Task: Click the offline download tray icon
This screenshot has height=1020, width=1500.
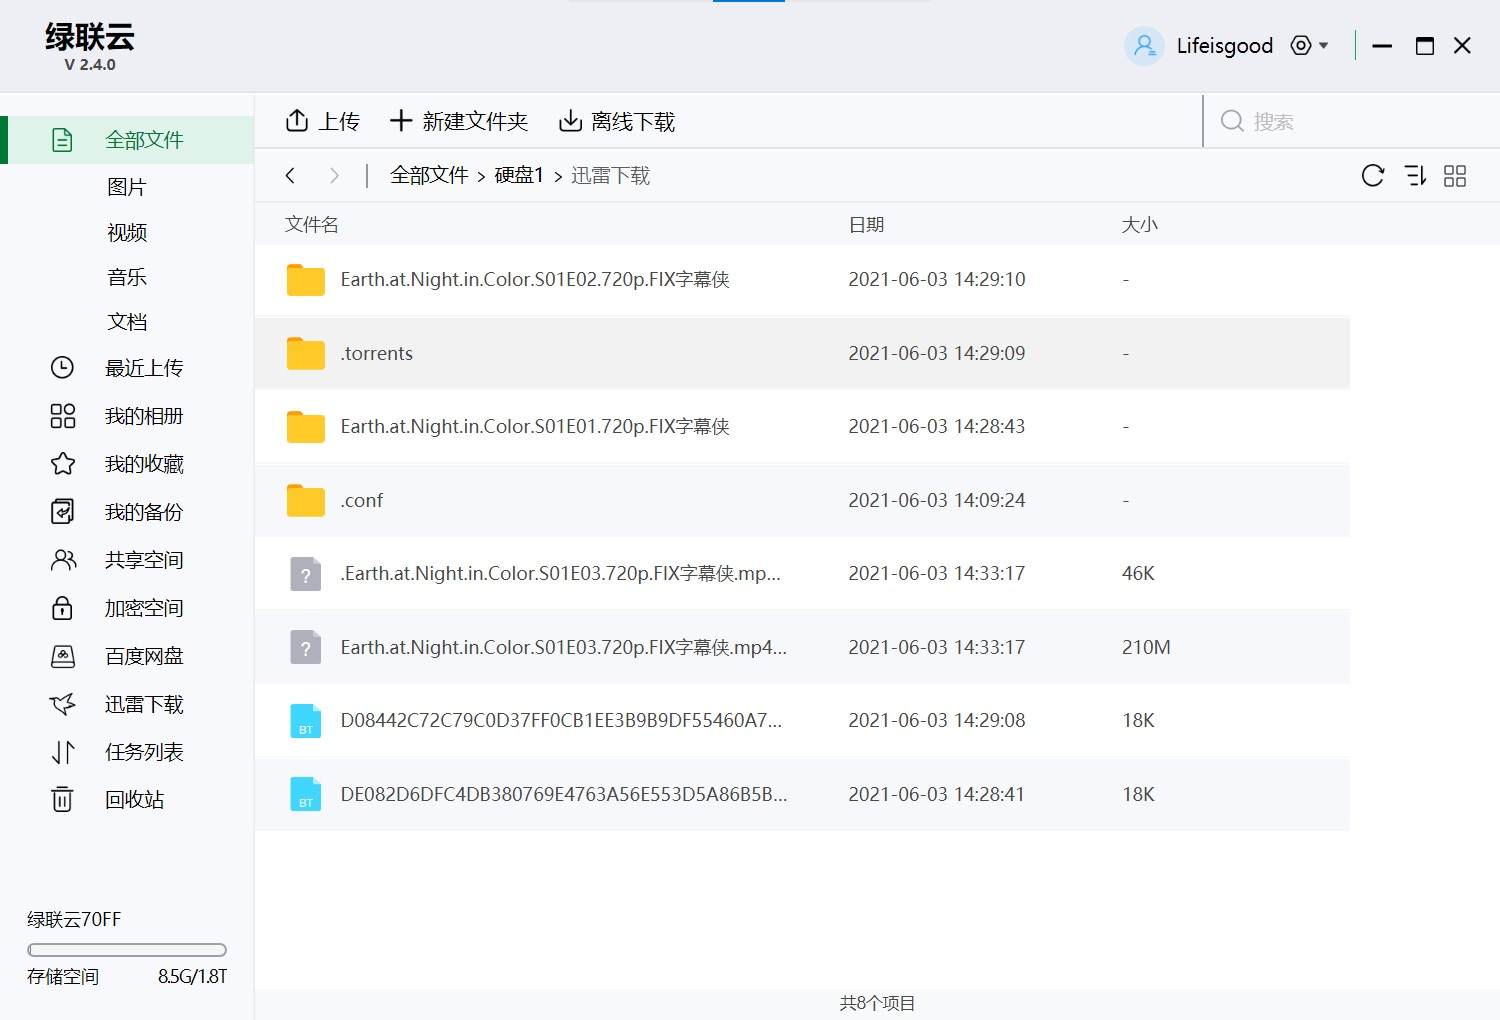Action: point(570,121)
